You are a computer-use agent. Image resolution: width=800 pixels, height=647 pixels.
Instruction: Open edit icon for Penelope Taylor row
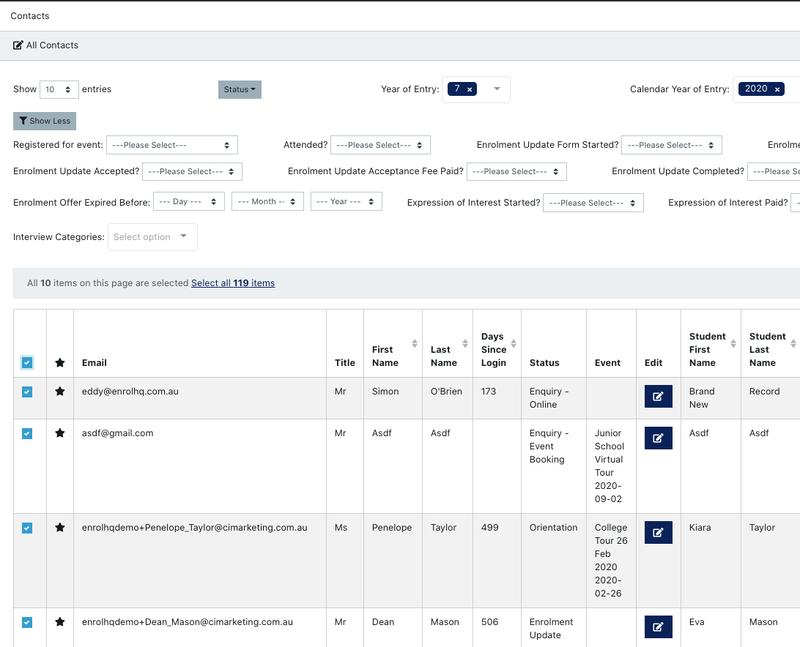pyautogui.click(x=658, y=533)
